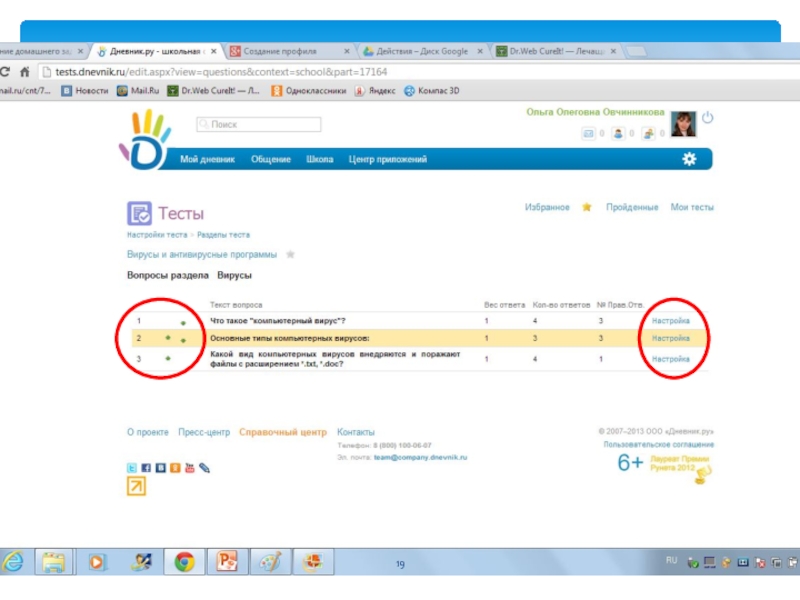The image size is (800, 600).
Task: Open the Facebook icon in the footer
Action: 146,468
